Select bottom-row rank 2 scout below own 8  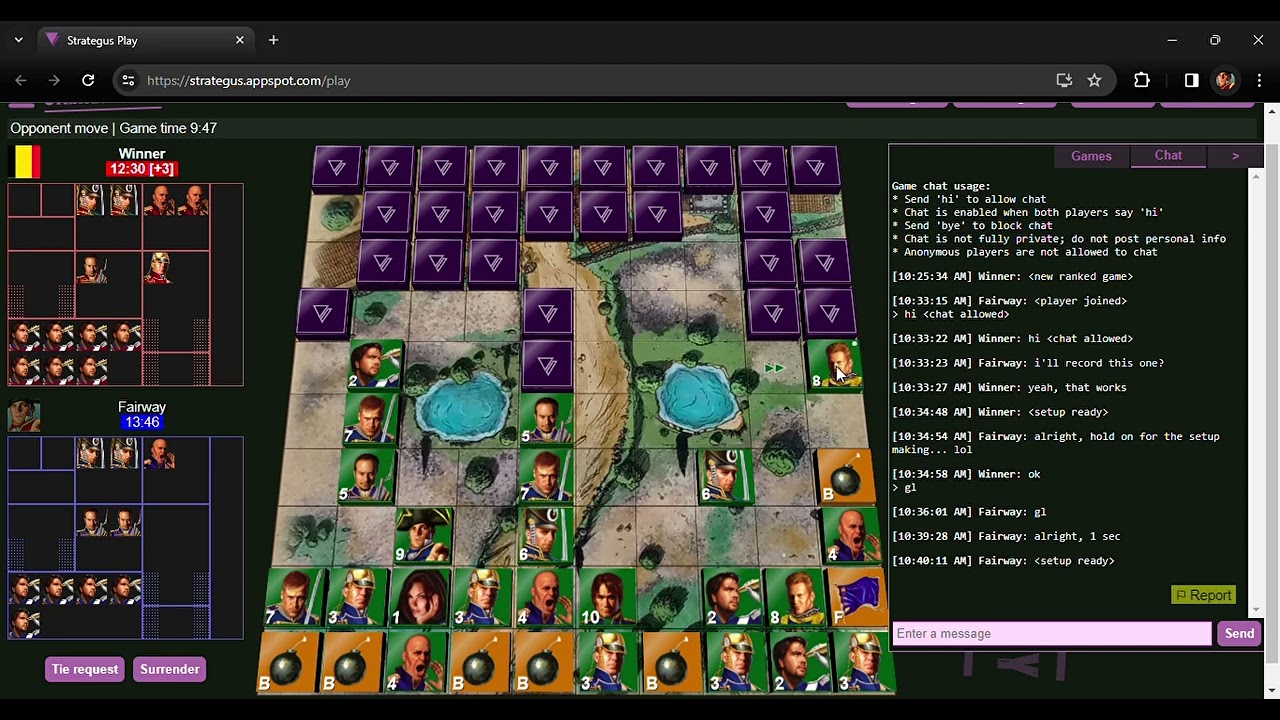[x=801, y=664]
